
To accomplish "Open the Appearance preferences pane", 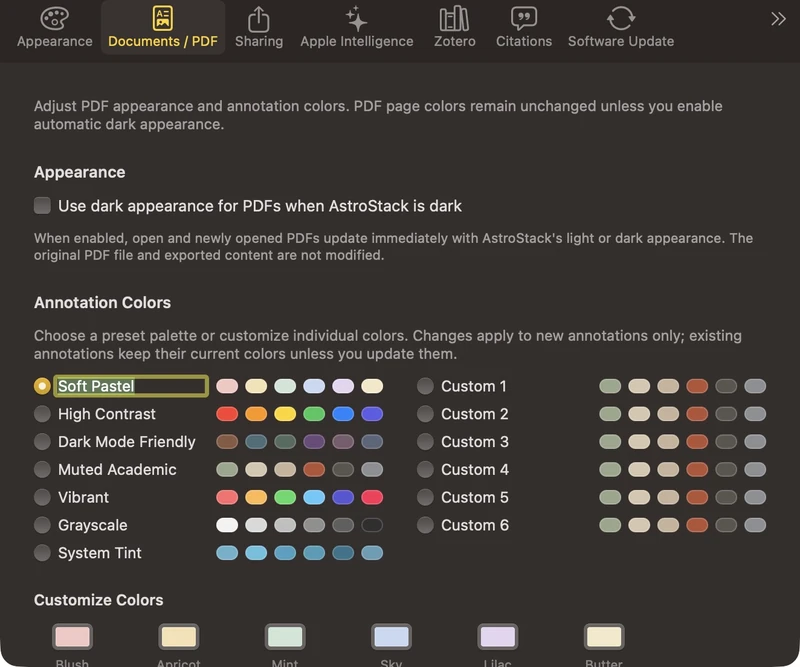I will tap(55, 27).
